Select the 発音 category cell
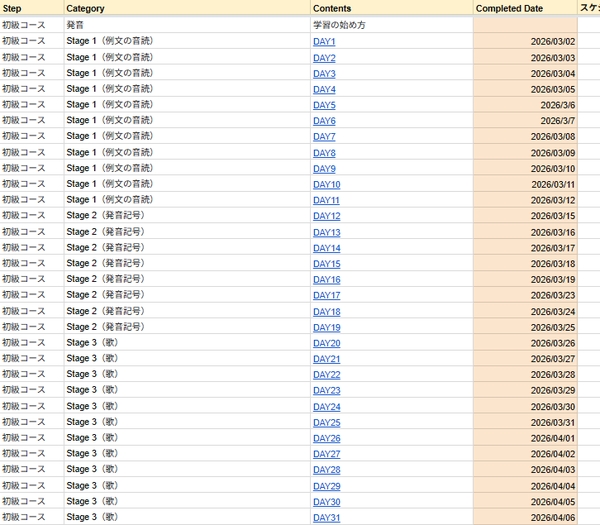The image size is (600, 525). click(187, 25)
